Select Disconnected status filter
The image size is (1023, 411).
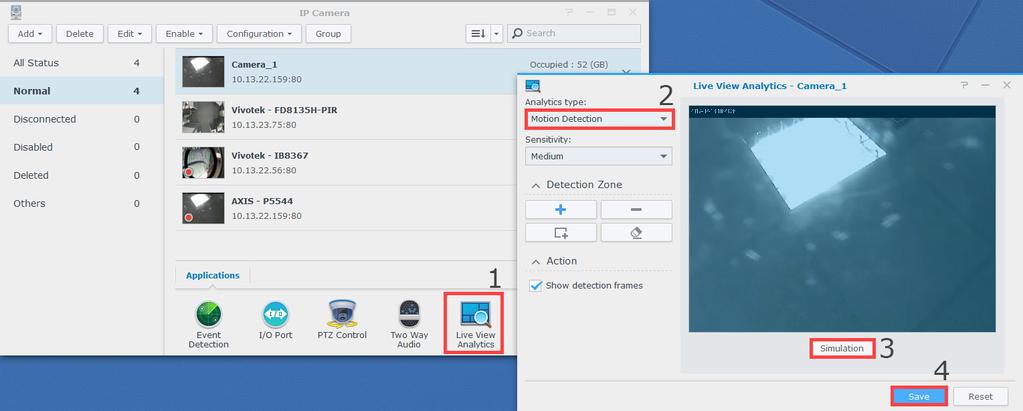(x=82, y=119)
